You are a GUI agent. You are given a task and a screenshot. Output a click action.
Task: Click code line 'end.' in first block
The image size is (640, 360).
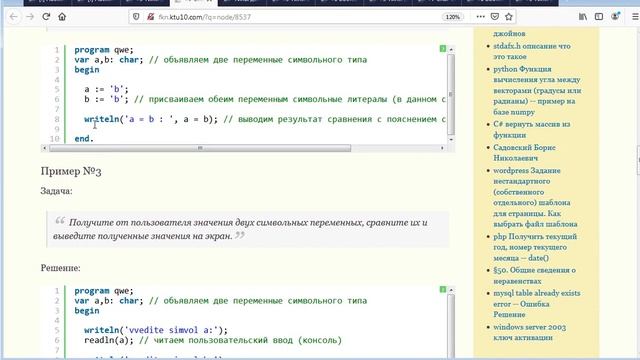[x=84, y=139]
